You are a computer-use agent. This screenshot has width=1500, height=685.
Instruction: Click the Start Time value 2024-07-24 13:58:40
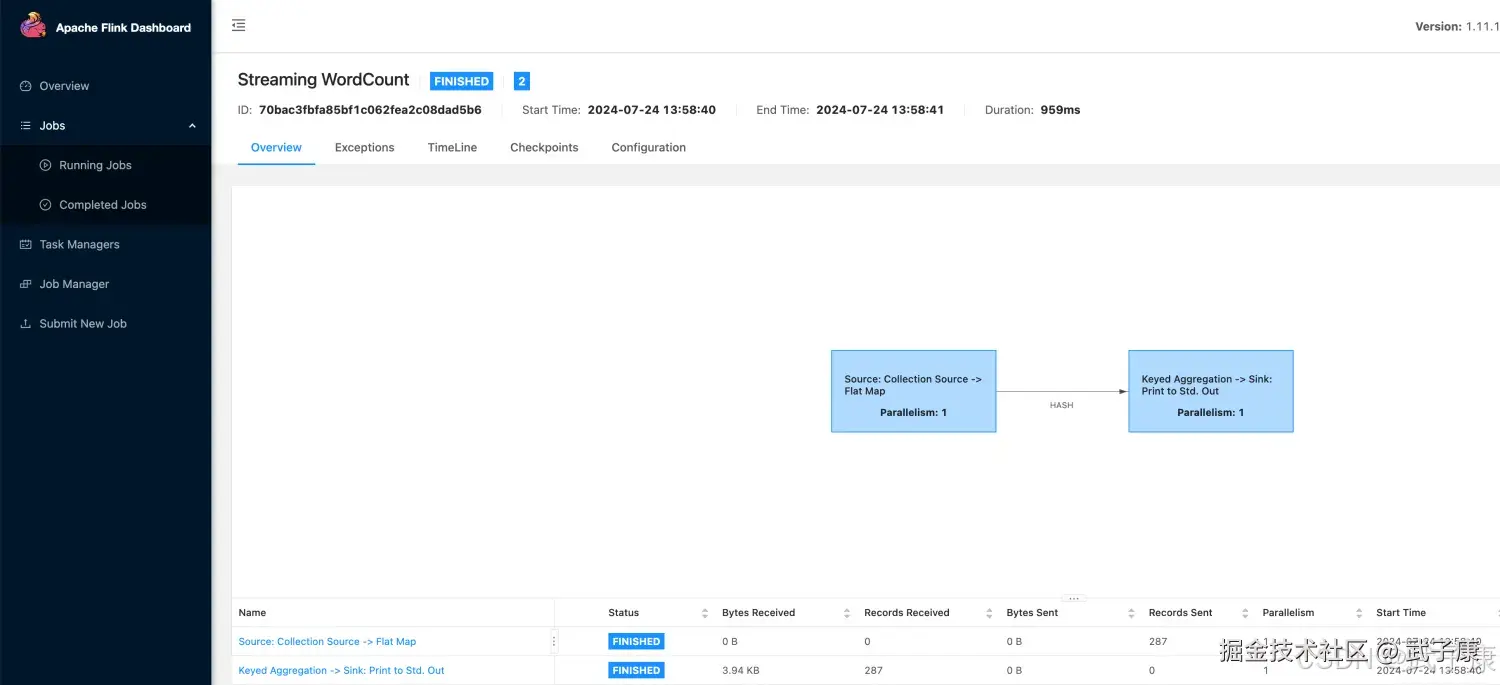tap(651, 110)
